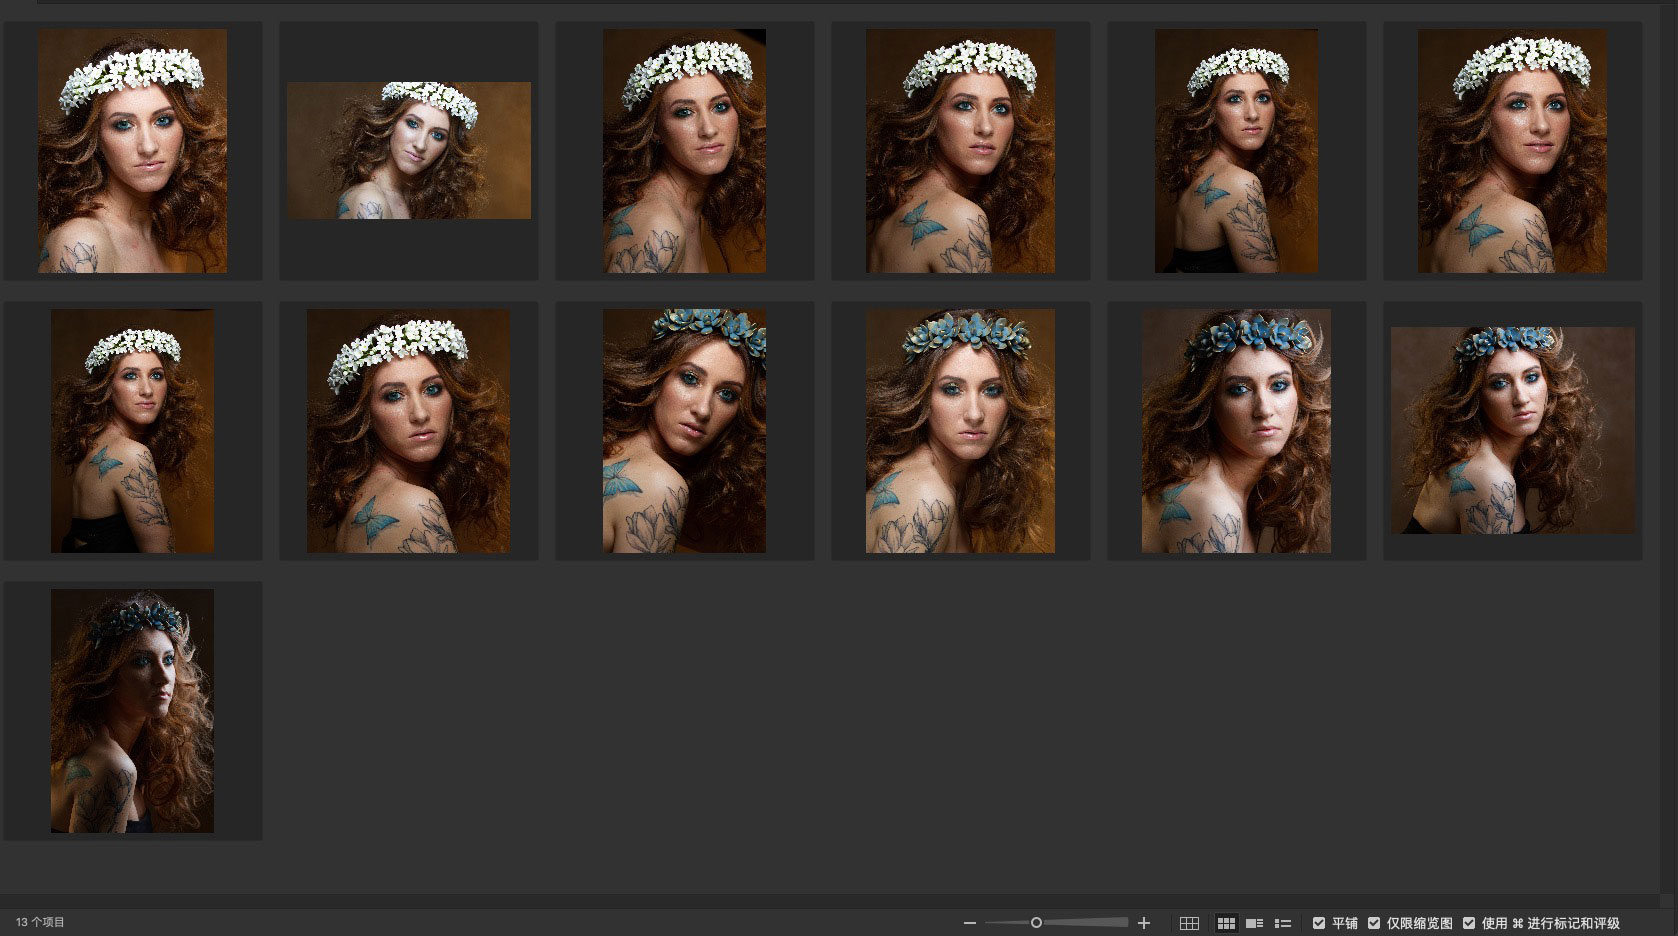This screenshot has height=936, width=1678.
Task: Toggle the 使用 ⌘ 进行标记和评级 checkbox
Action: click(1469, 923)
